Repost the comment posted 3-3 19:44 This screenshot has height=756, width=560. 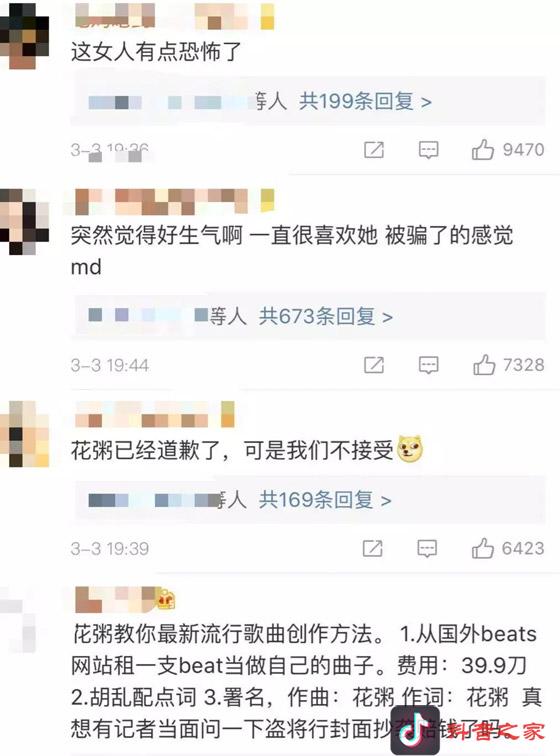coord(374,365)
